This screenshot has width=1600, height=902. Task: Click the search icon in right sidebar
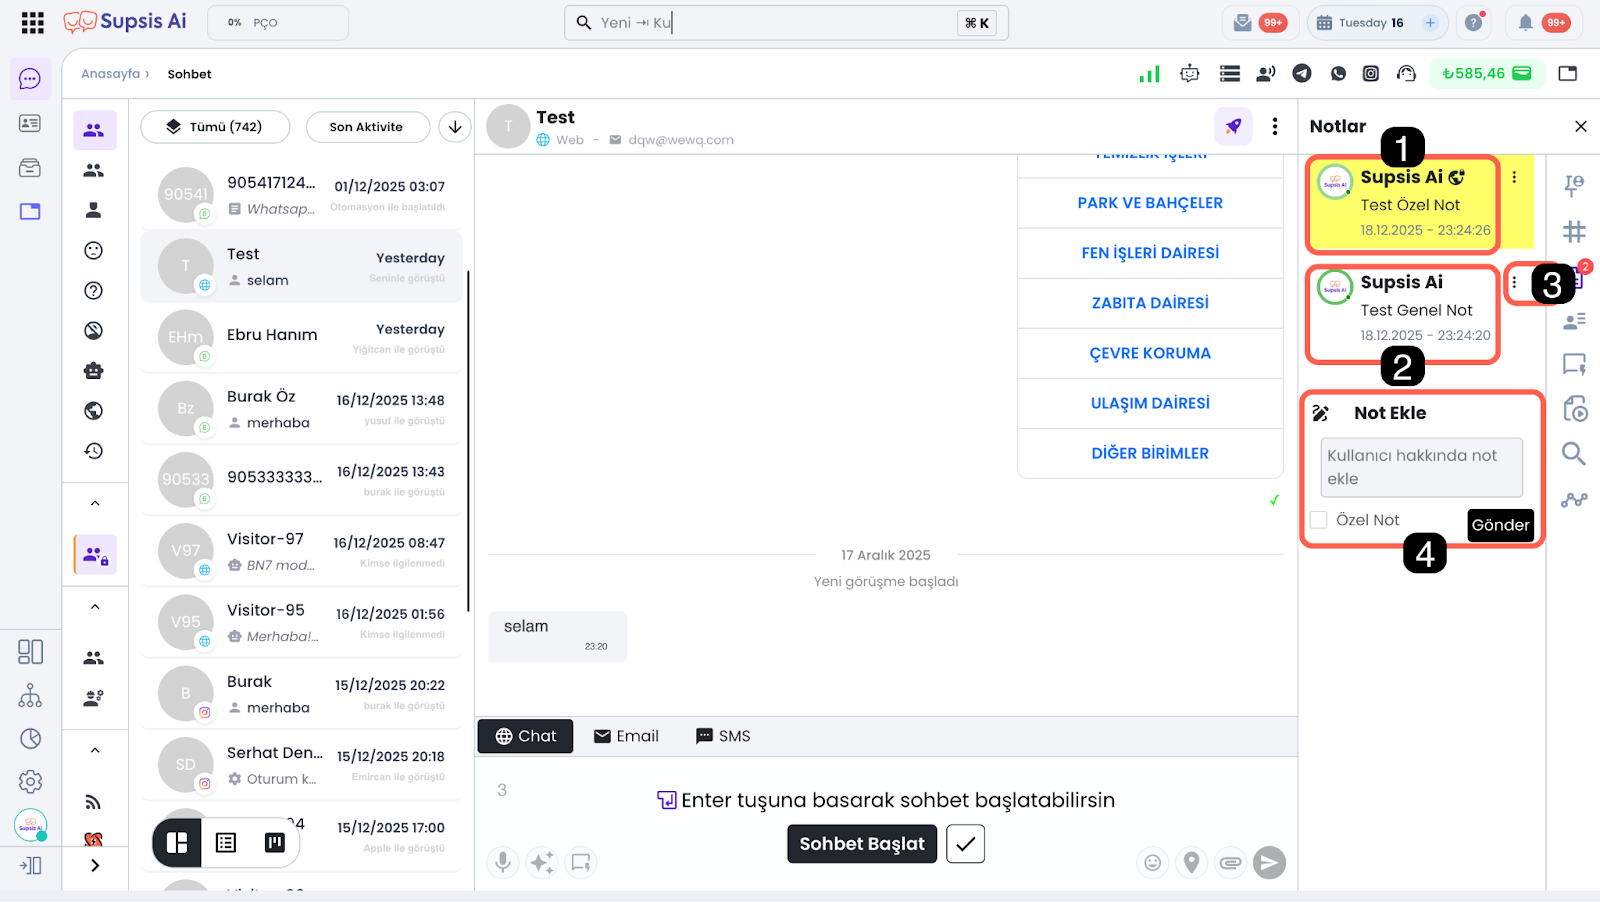tap(1573, 454)
